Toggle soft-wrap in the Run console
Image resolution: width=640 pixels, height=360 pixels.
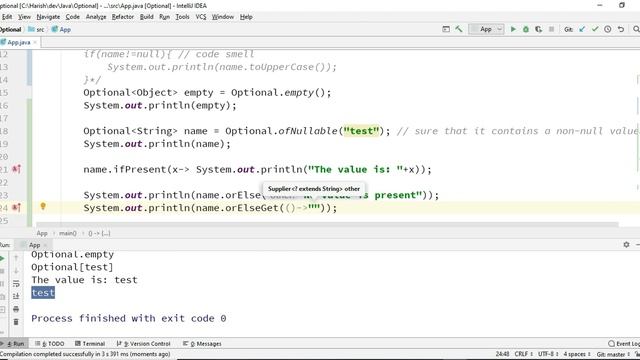(16, 283)
